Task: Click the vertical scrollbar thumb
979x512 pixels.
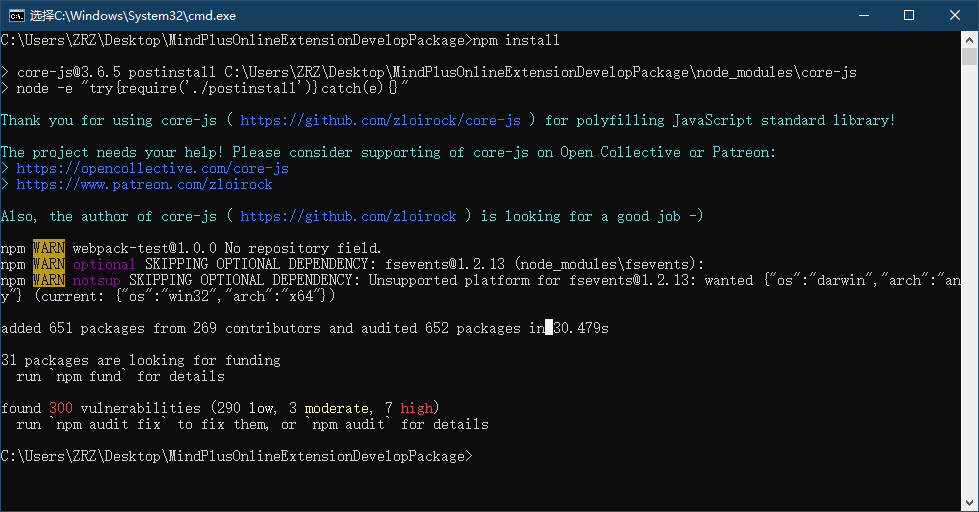Action: pyautogui.click(x=970, y=57)
